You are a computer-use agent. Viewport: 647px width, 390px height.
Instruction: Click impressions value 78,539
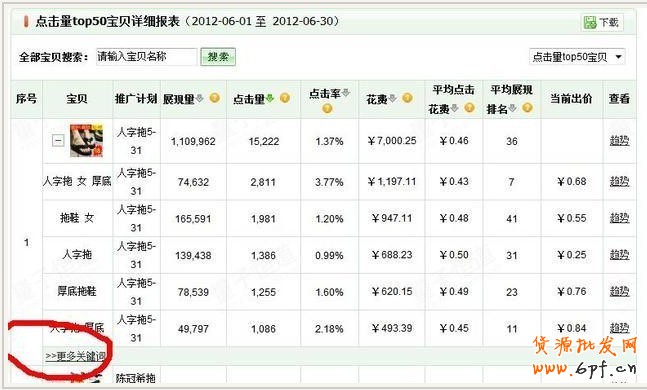pyautogui.click(x=193, y=292)
